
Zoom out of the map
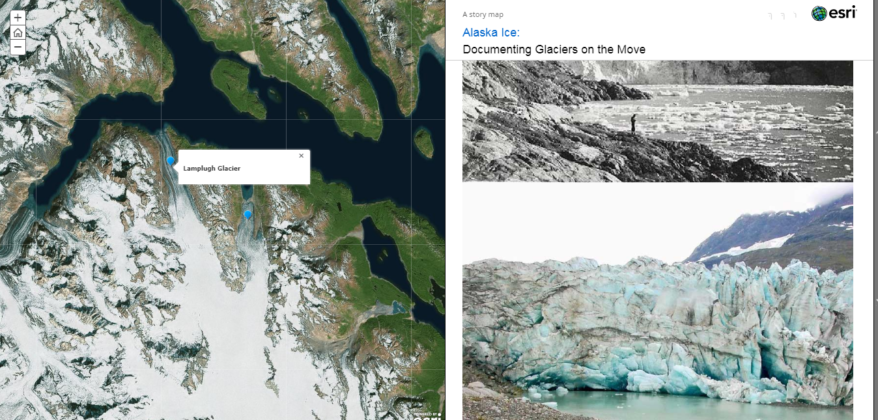[18, 46]
